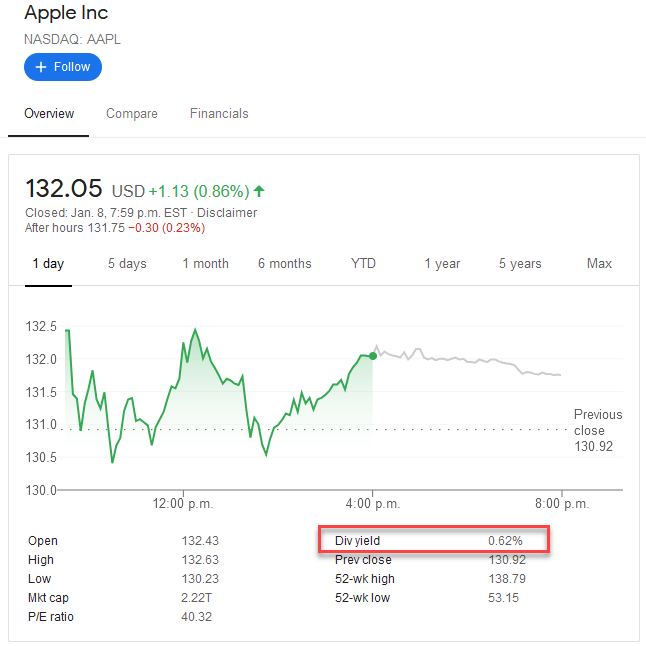Click the 130.0 y-axis label

[x=41, y=490]
